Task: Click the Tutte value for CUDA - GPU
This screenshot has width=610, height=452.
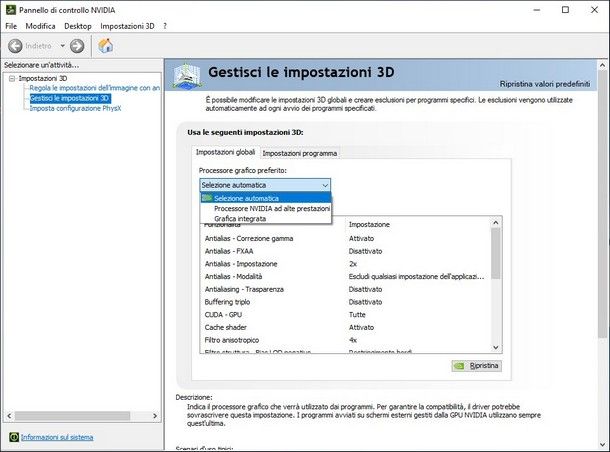Action: pos(357,315)
